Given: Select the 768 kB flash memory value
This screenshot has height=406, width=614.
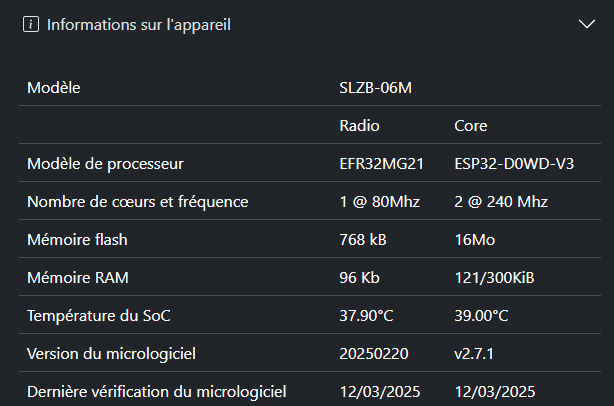Looking at the screenshot, I should click(x=363, y=240).
